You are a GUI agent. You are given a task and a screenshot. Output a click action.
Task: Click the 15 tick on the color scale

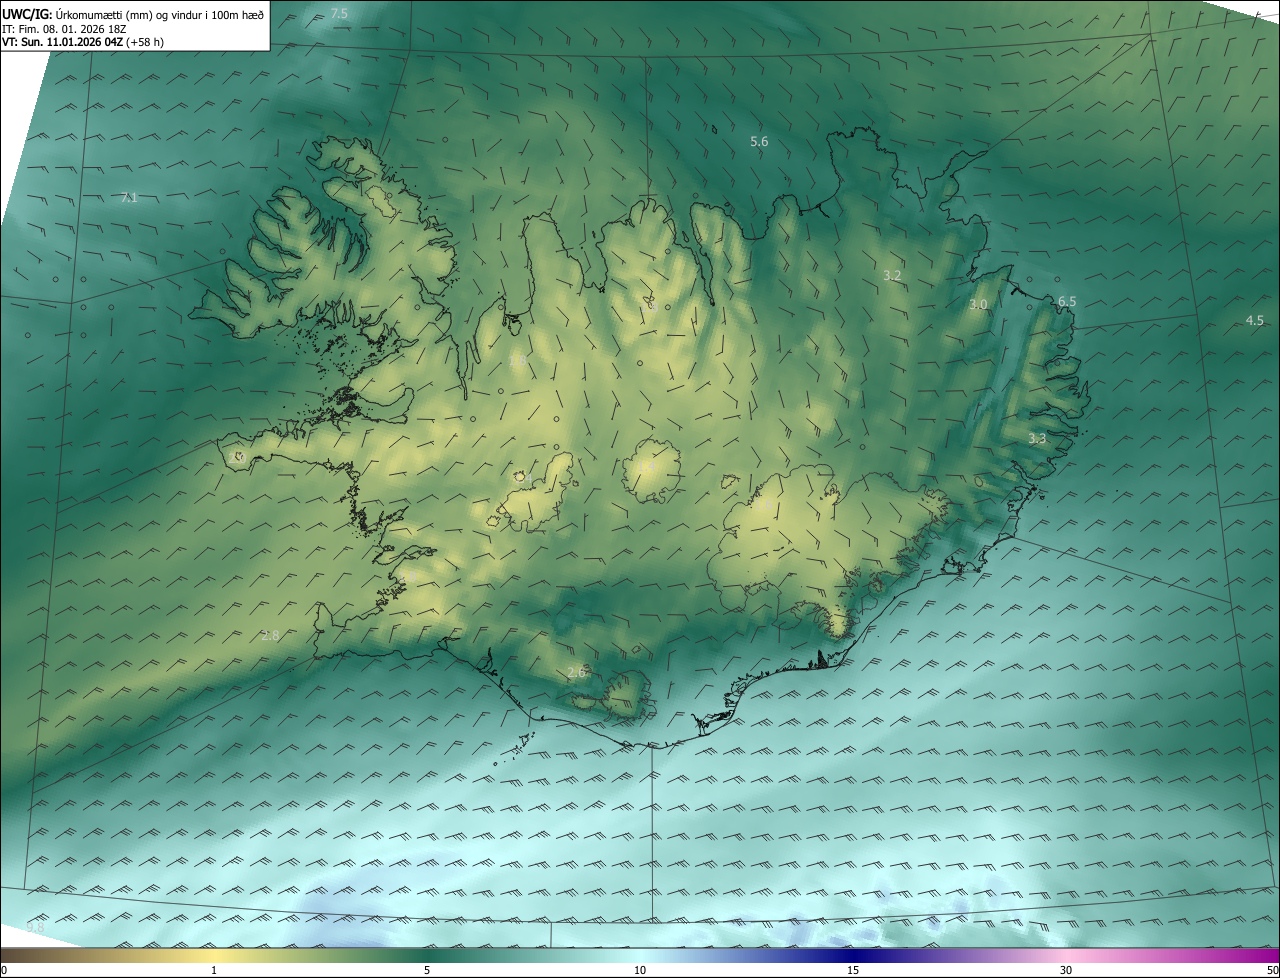click(x=853, y=970)
